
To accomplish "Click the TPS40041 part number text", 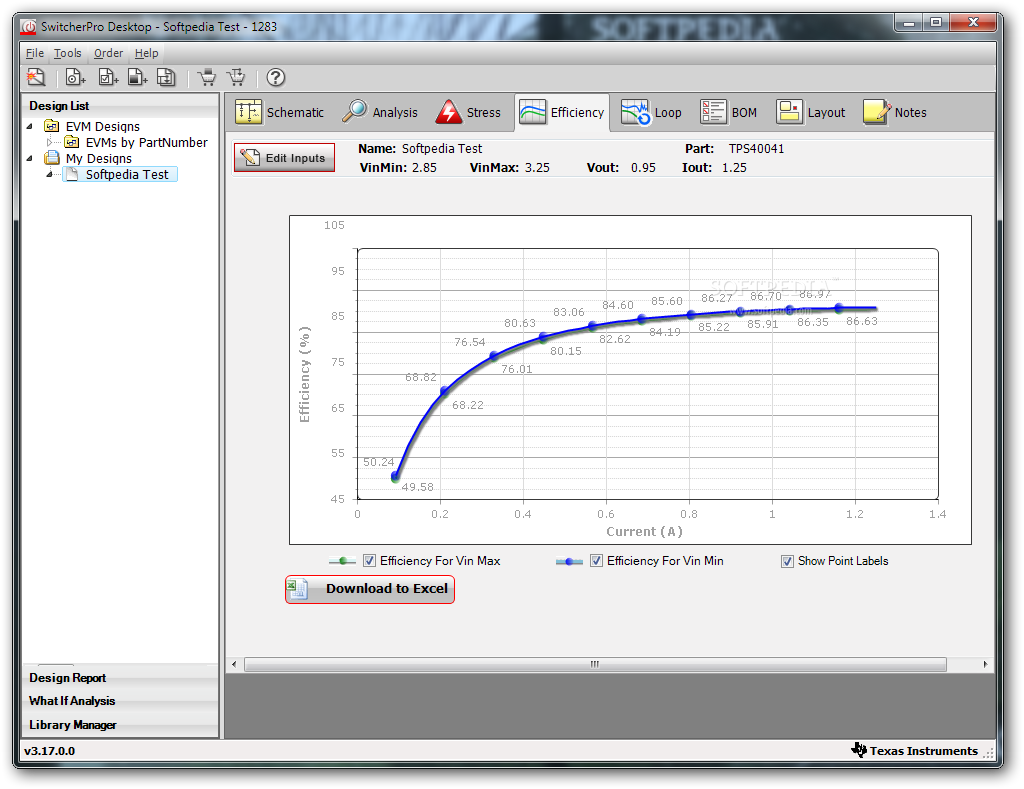I will pos(756,149).
